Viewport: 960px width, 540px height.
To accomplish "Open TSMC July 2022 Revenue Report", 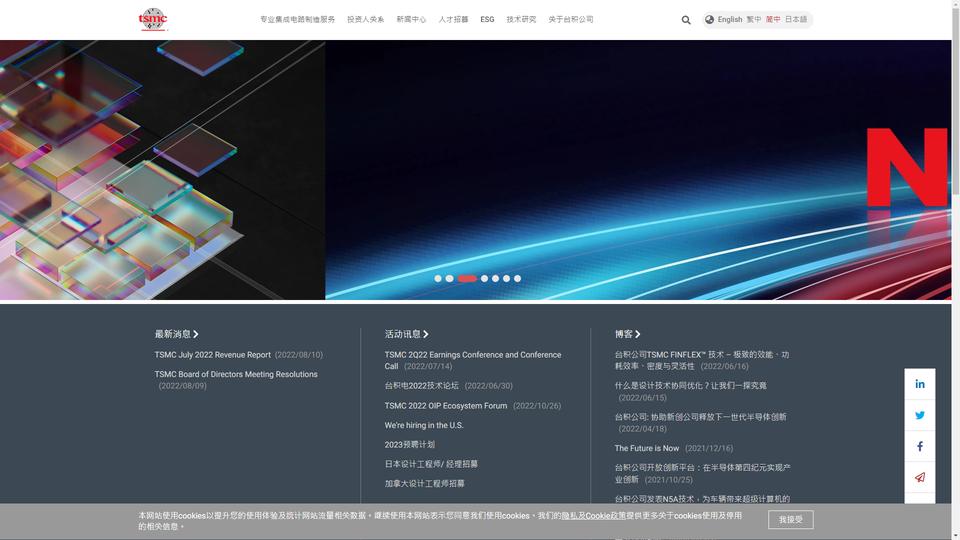I will pyautogui.click(x=212, y=354).
